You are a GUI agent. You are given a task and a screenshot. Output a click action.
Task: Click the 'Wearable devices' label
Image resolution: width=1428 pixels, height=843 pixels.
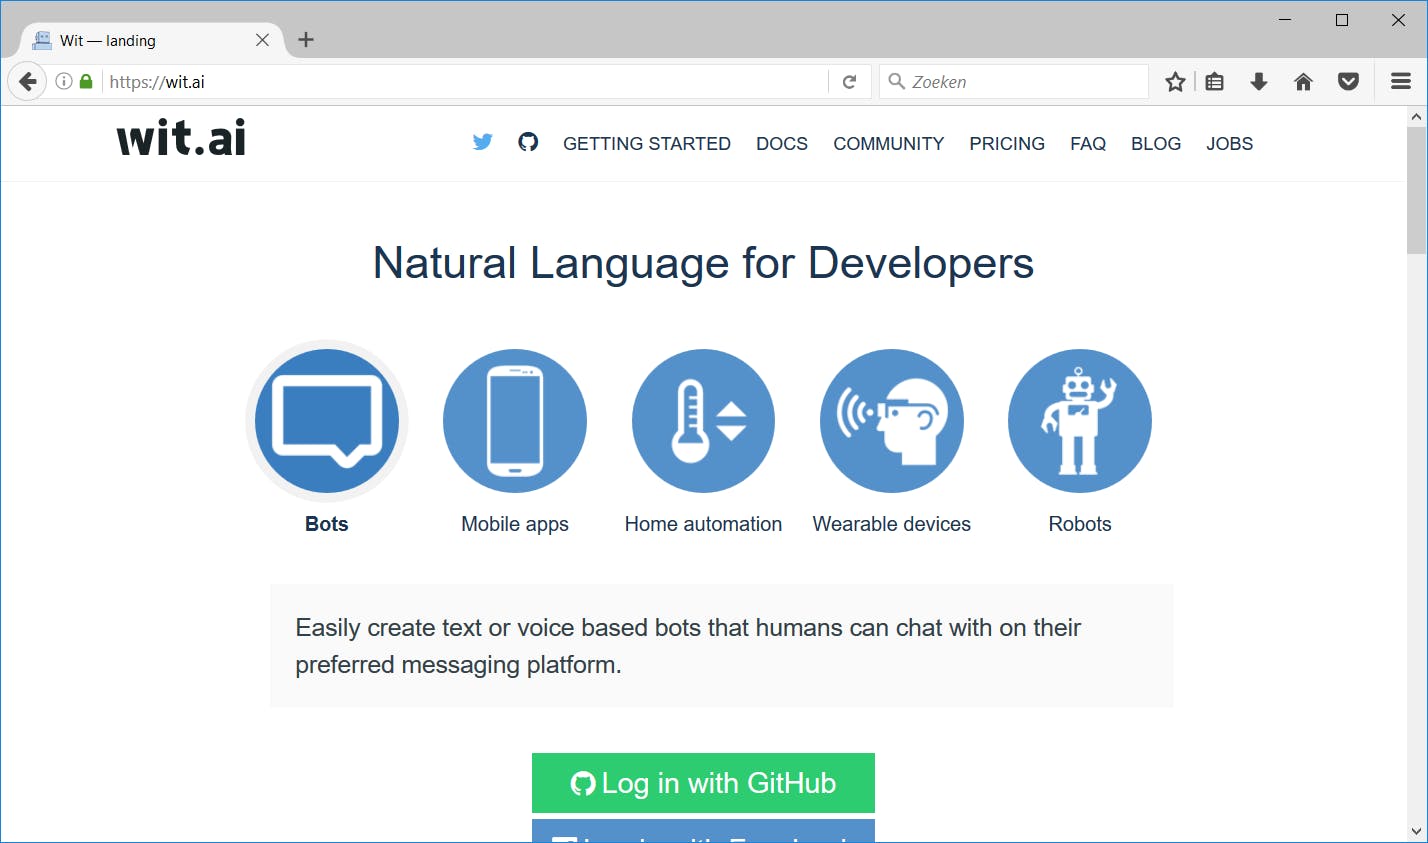(x=892, y=524)
